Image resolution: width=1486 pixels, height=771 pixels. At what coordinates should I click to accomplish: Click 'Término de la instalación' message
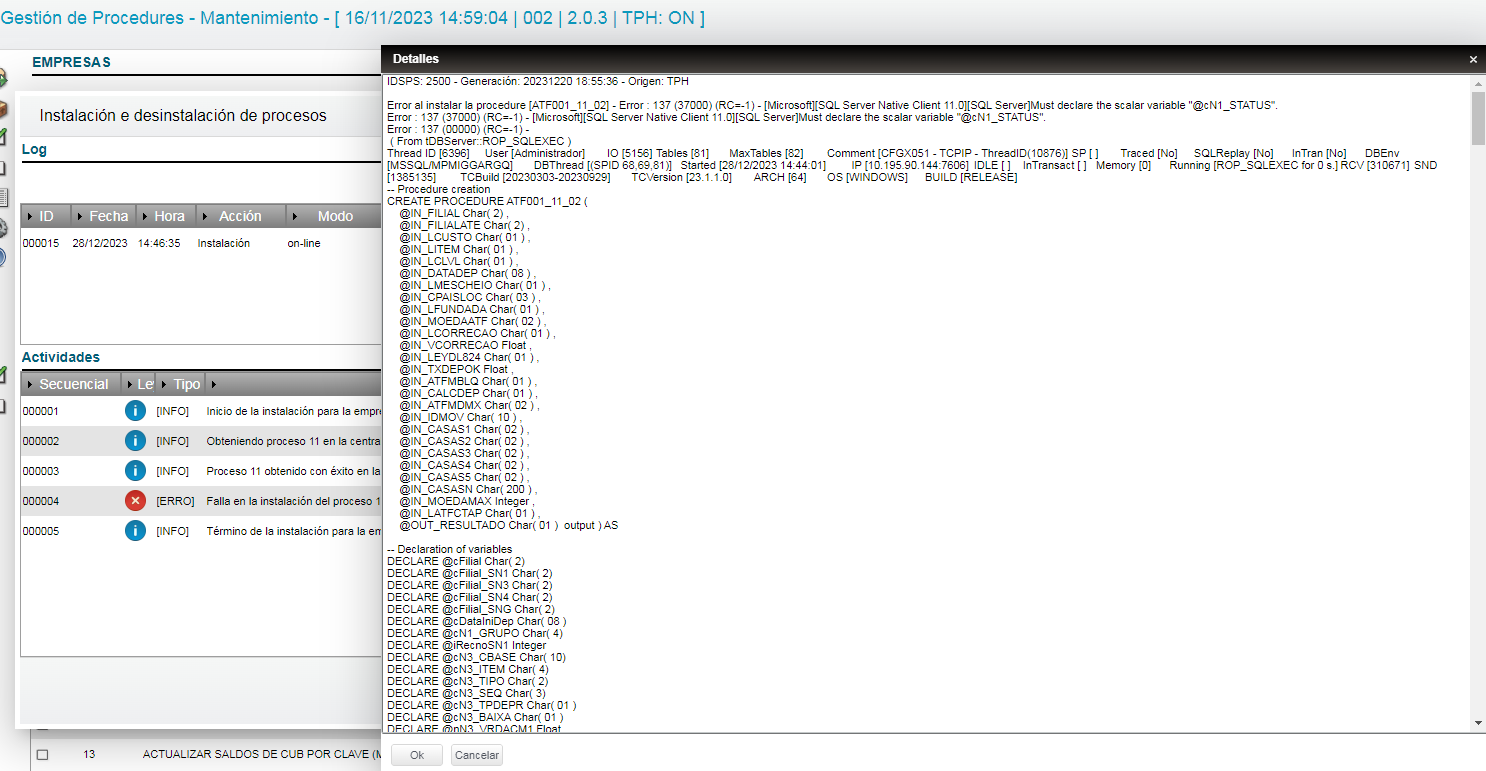click(293, 531)
